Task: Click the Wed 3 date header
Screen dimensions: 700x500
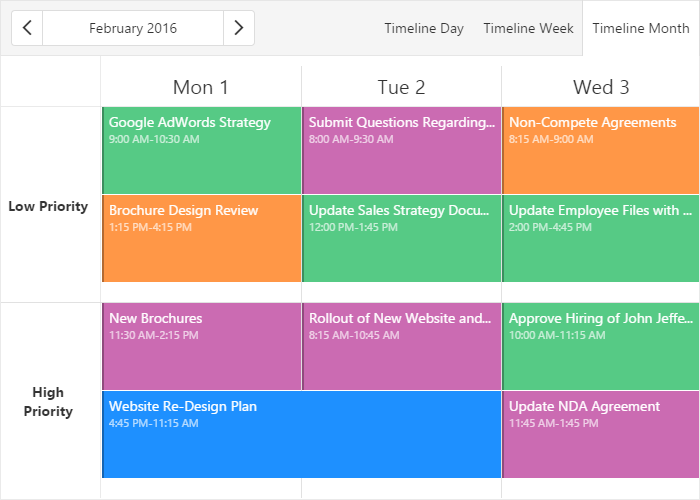Action: pos(601,87)
